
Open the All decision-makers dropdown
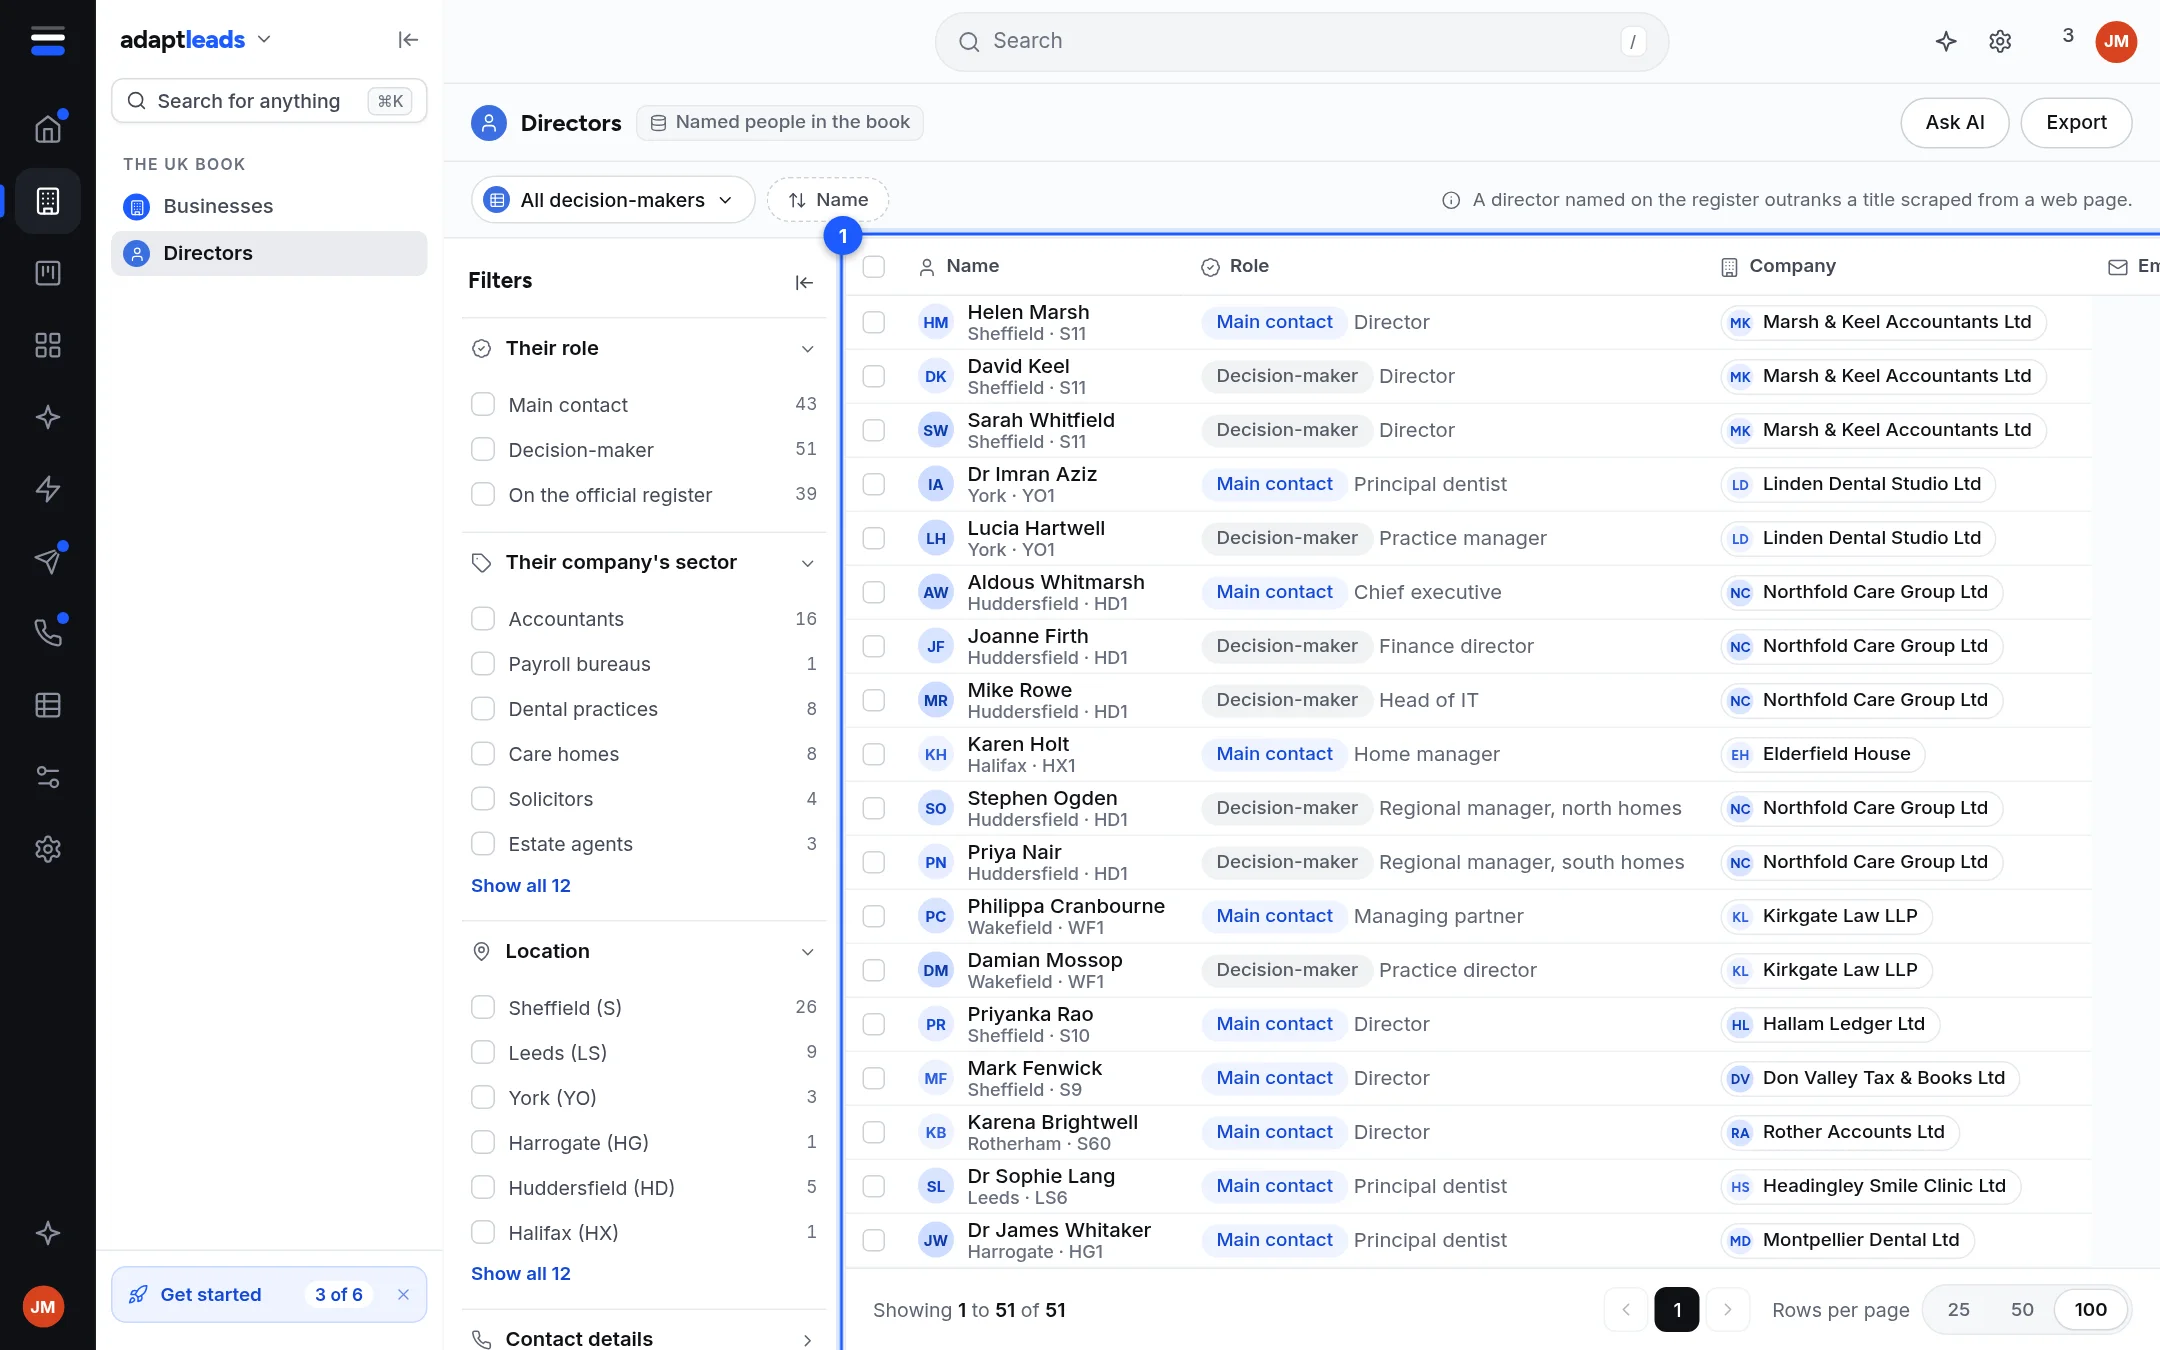tap(613, 200)
